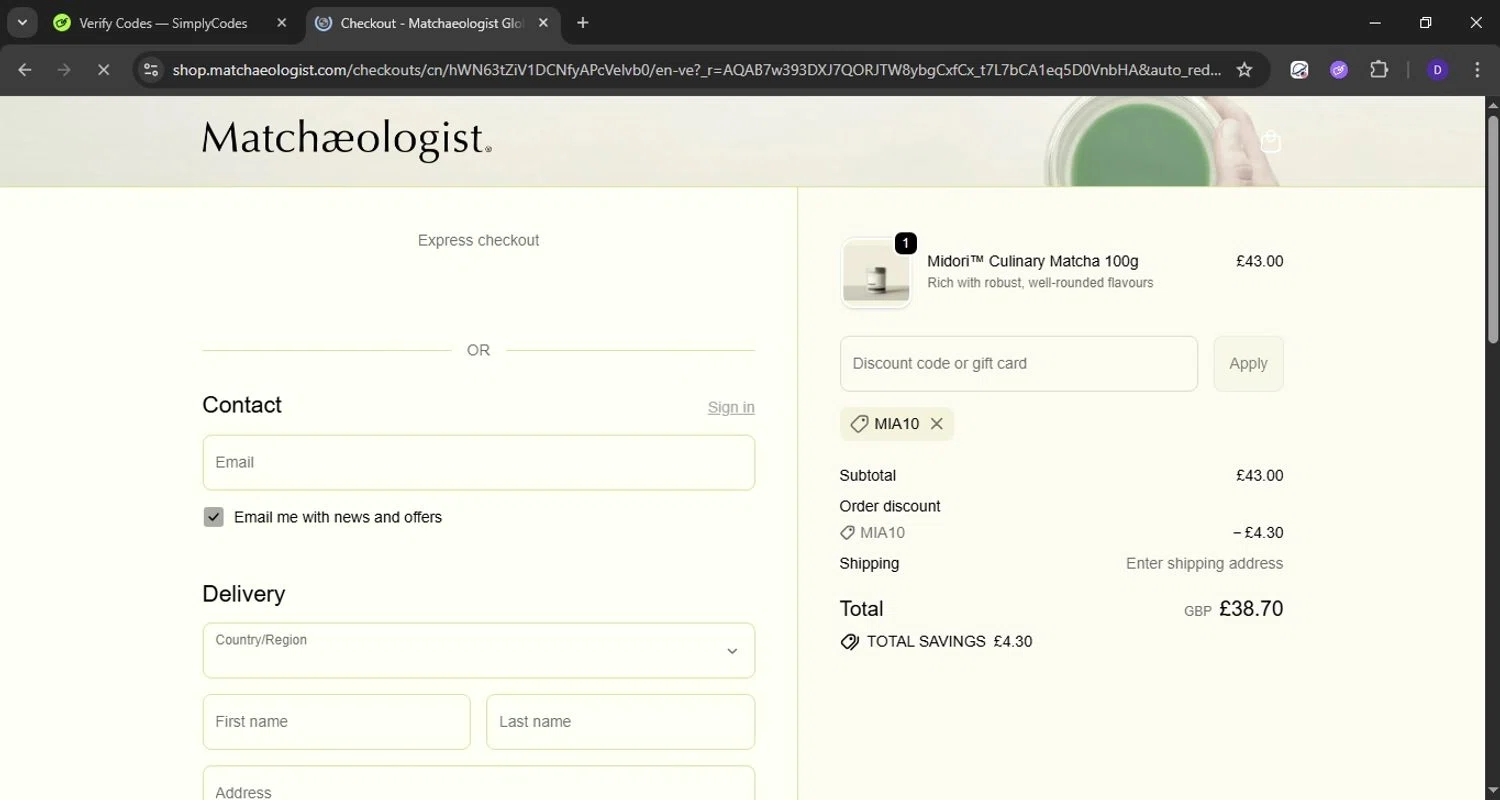View site information icon in address bar
Screen dimensions: 1500x800
tap(151, 69)
